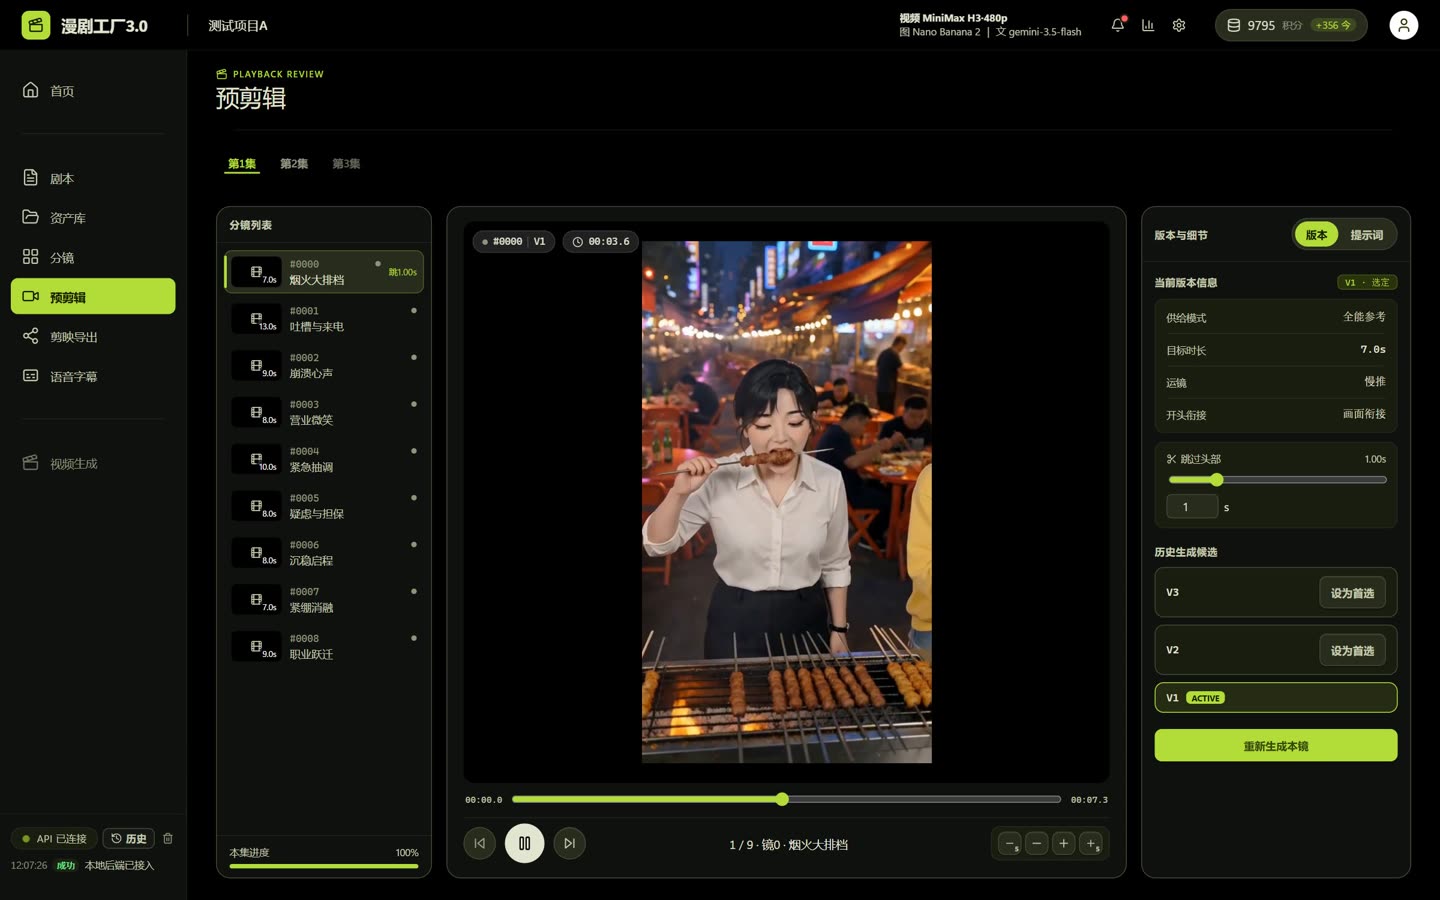The width and height of the screenshot is (1440, 900).
Task: Open 分镜 in the sidebar
Action: pyautogui.click(x=93, y=257)
